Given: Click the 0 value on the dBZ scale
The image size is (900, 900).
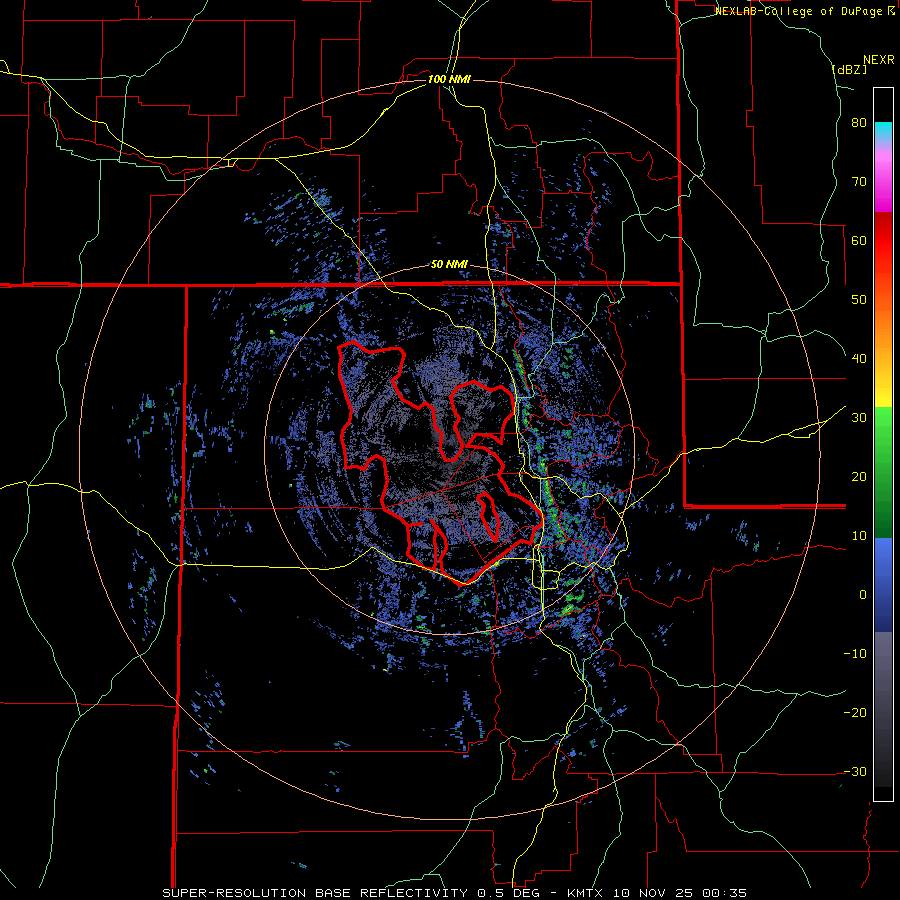Looking at the screenshot, I should pyautogui.click(x=863, y=595).
